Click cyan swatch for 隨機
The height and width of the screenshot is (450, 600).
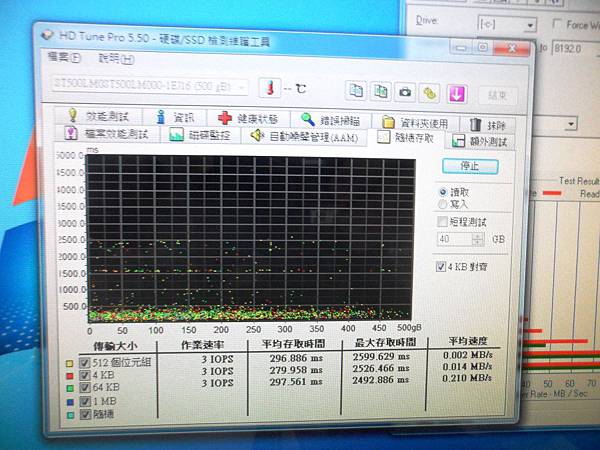[x=70, y=415]
